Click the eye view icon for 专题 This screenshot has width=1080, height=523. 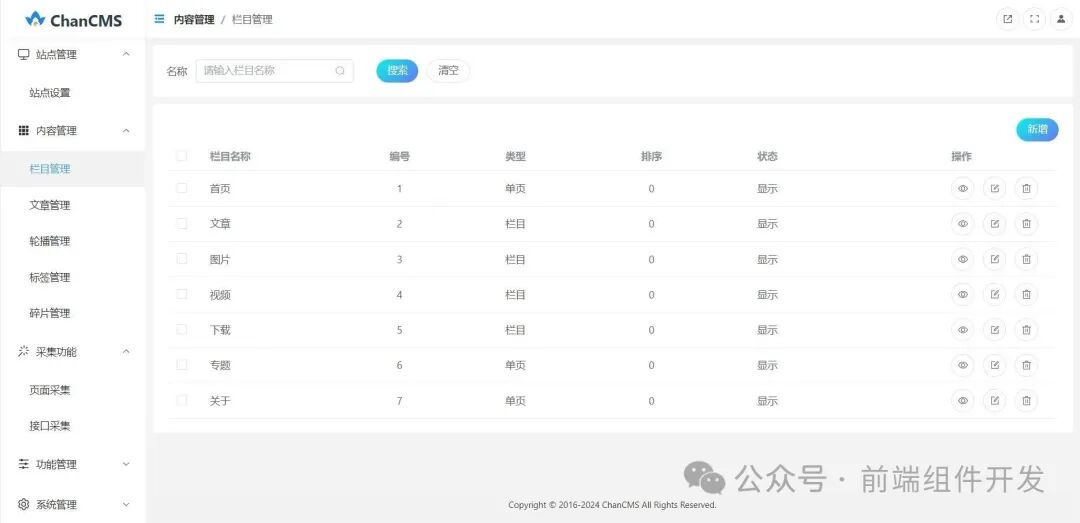(x=963, y=365)
